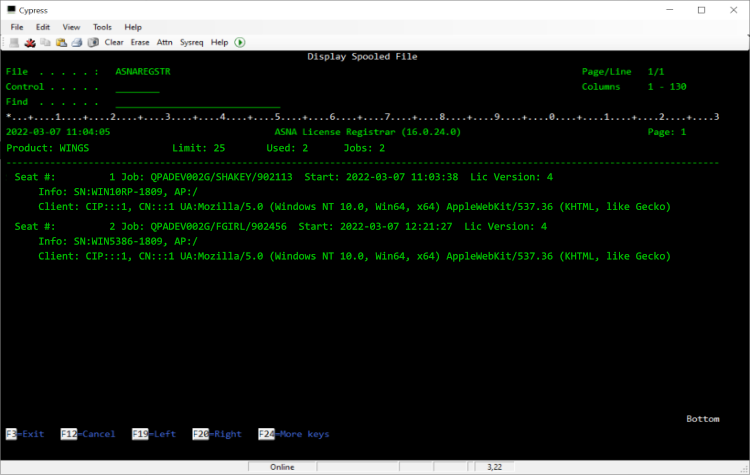Click F12=Cancel function key

[x=87, y=434]
